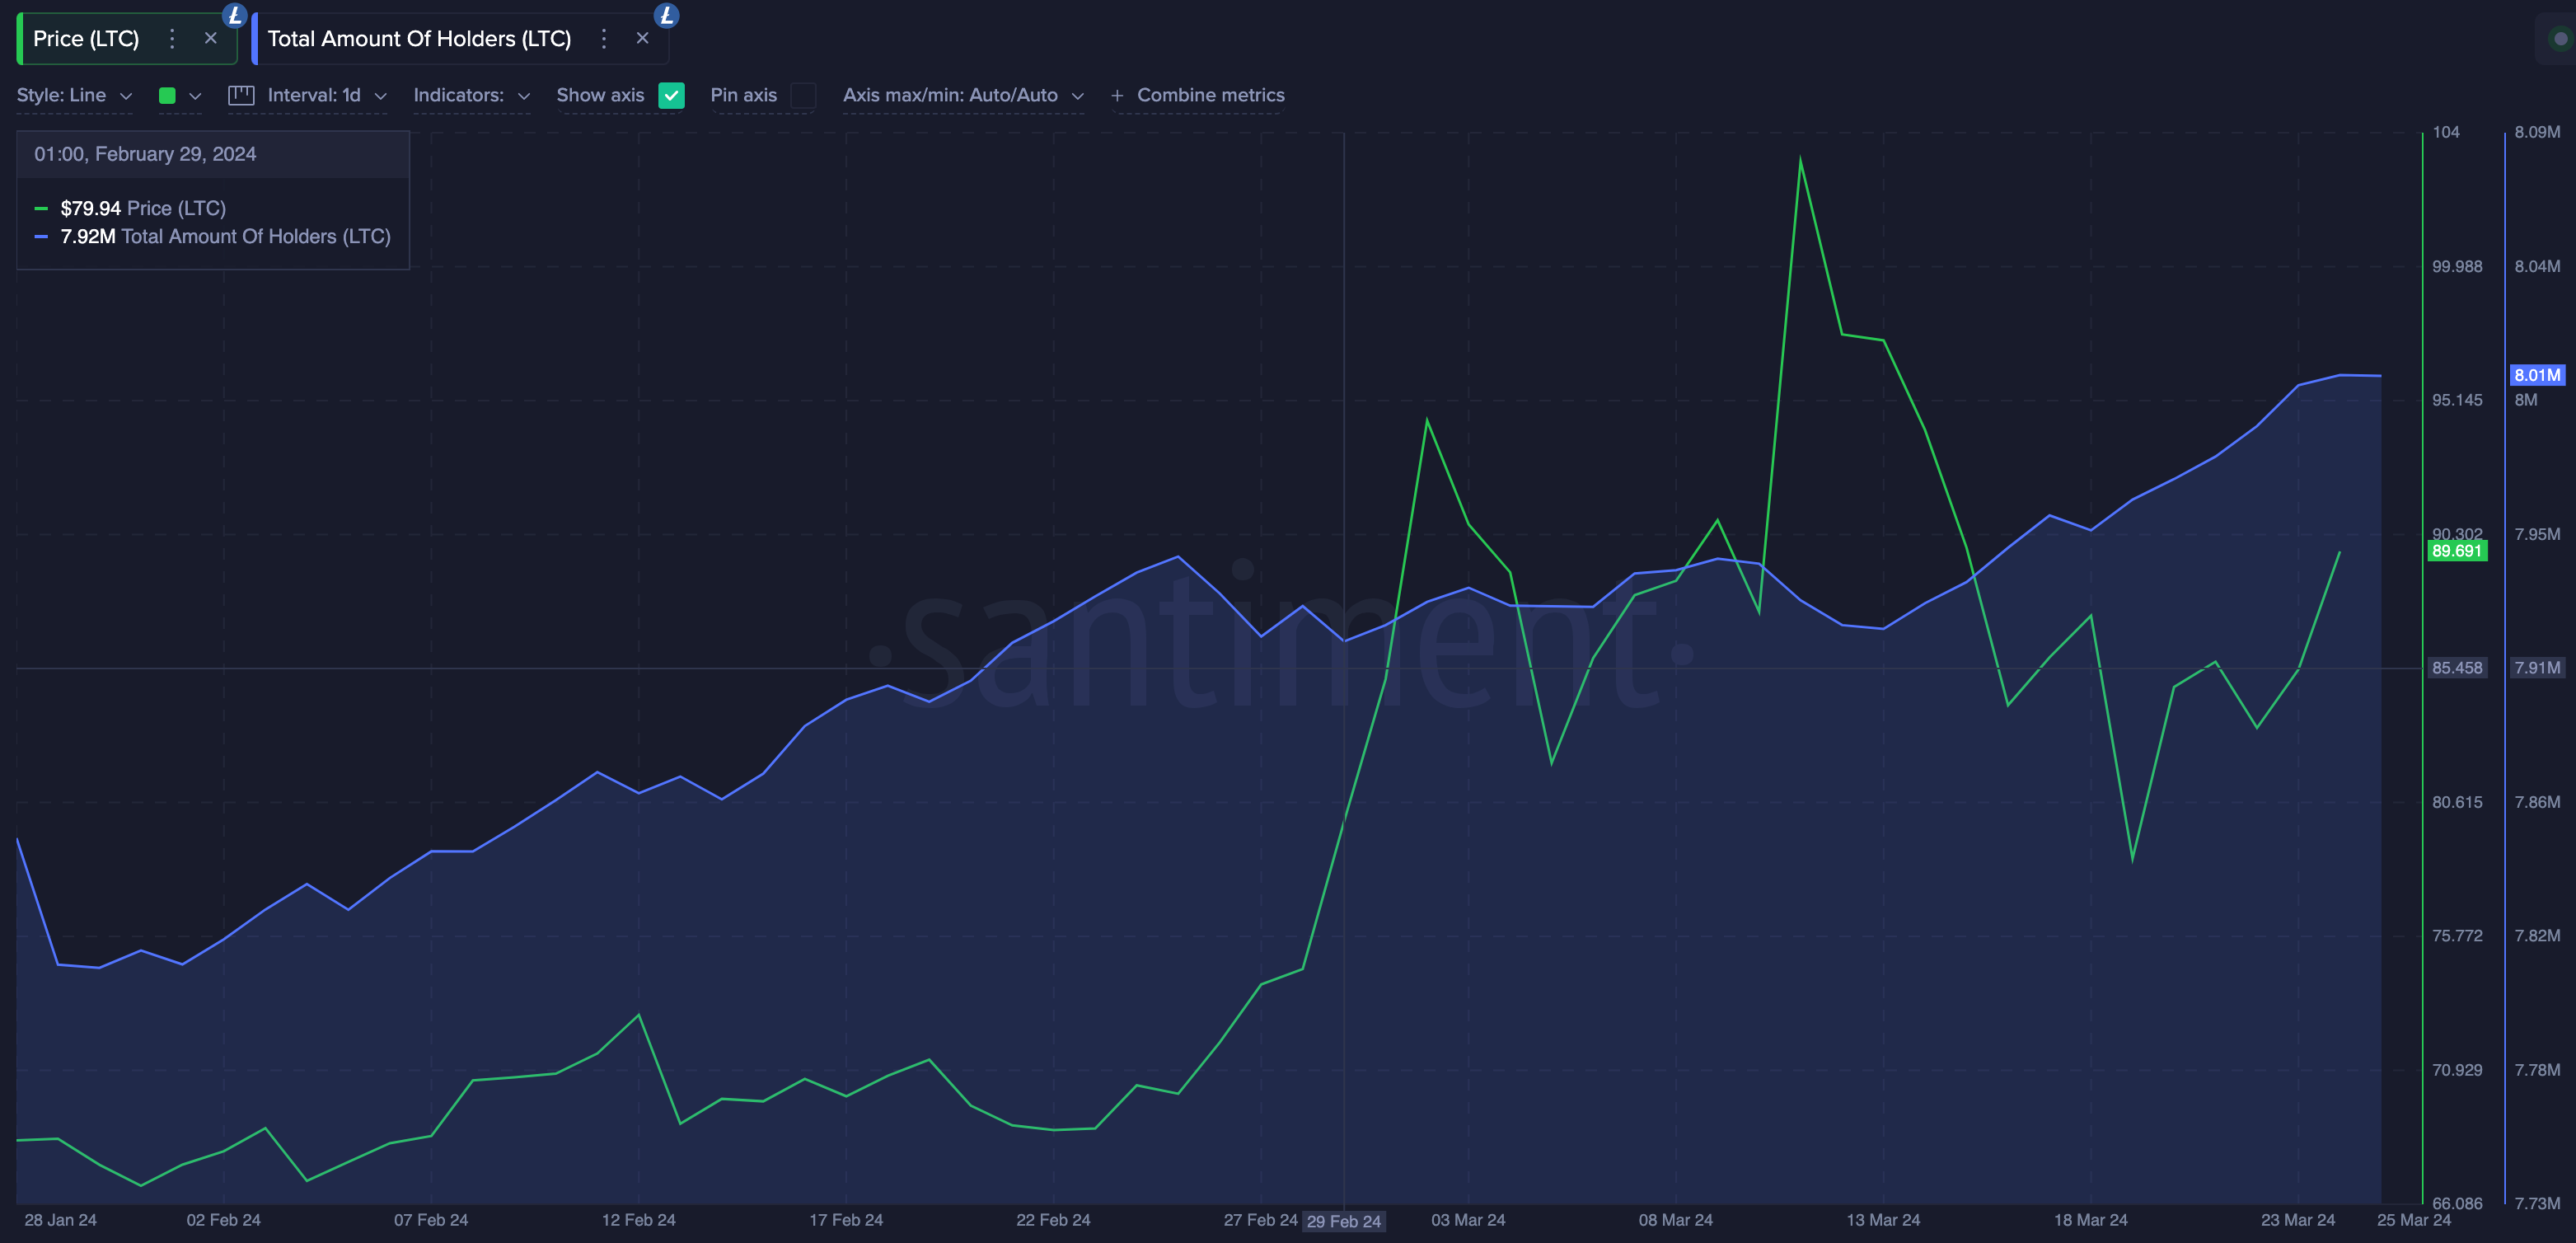This screenshot has width=2576, height=1243.
Task: Close the Total Amount Of Holders LTC tab
Action: point(643,36)
